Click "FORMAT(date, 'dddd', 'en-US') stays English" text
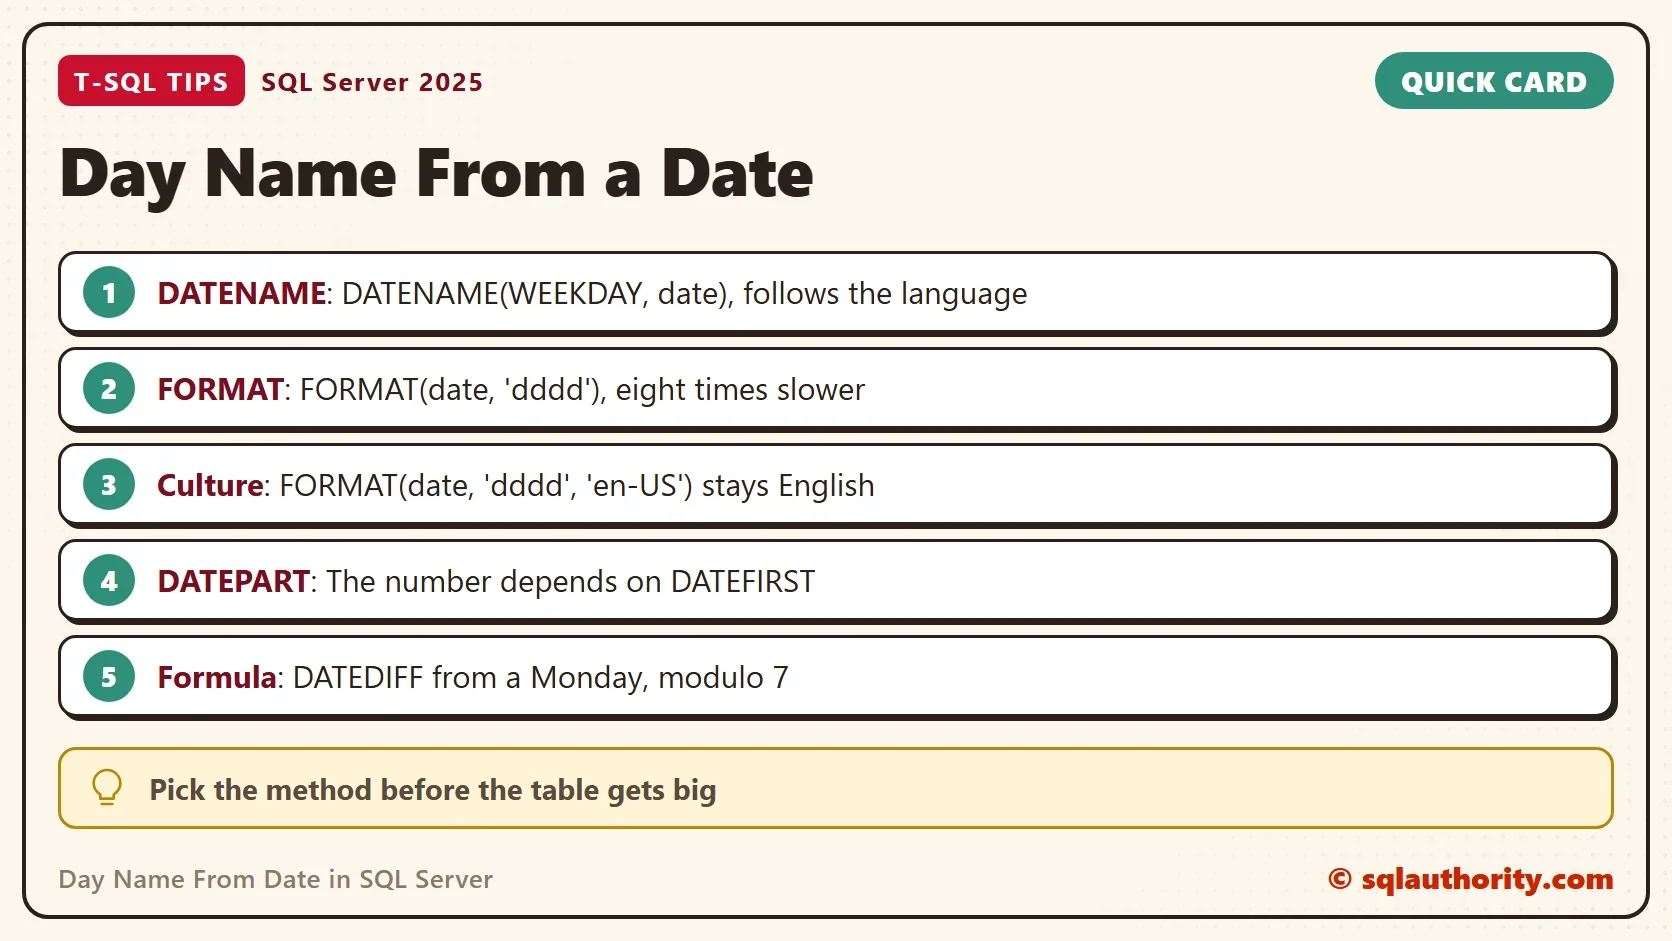Screen dimensions: 1672x941 tap(577, 486)
